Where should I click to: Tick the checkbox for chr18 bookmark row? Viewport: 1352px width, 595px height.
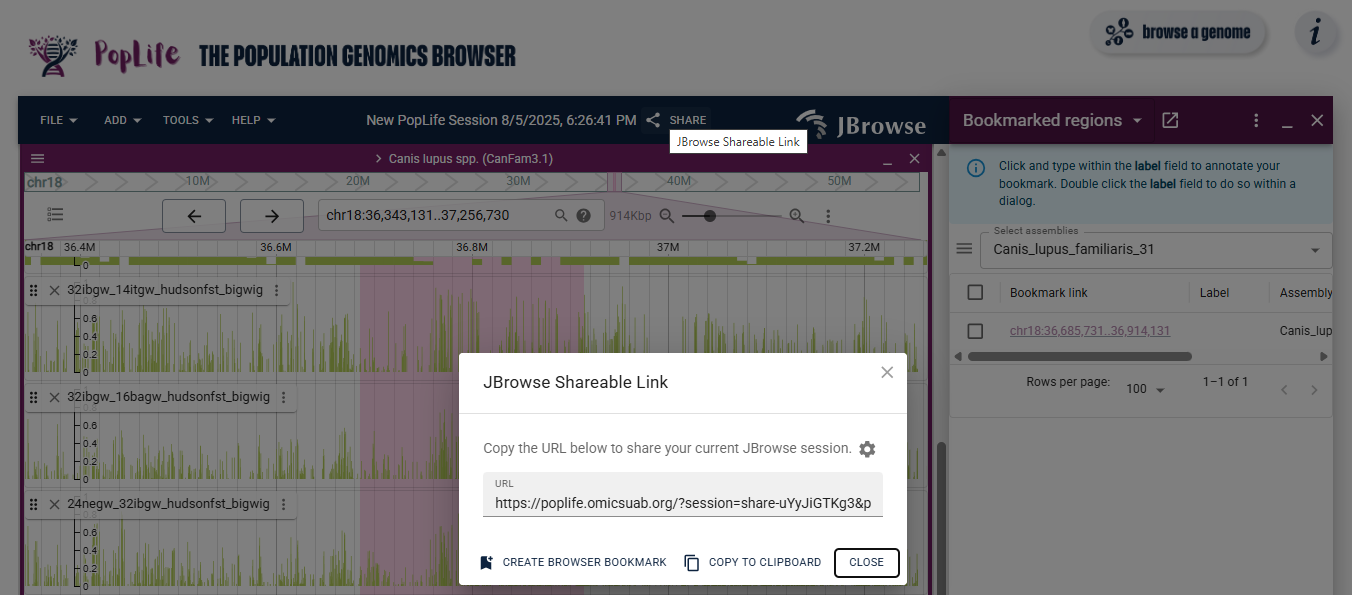975,331
